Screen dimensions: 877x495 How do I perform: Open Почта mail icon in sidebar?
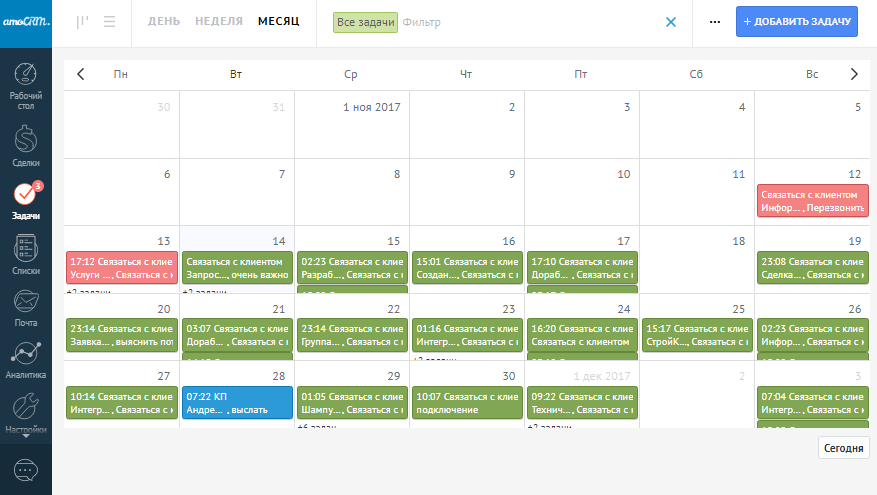(x=26, y=302)
